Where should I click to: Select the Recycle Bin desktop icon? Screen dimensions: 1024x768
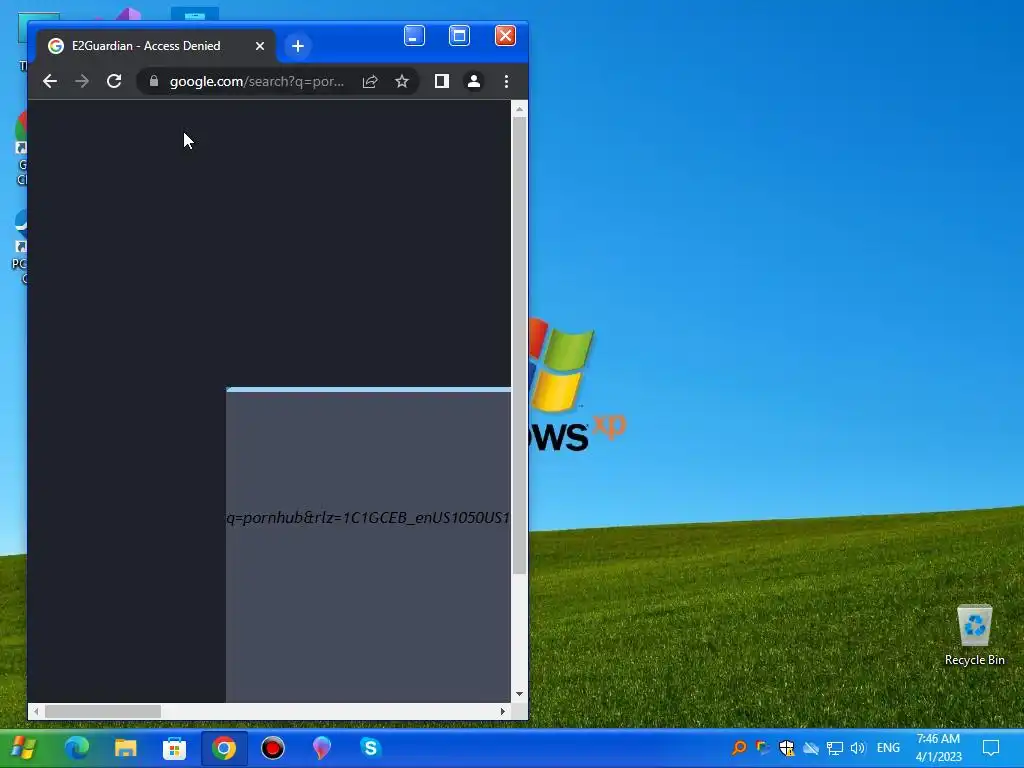point(974,635)
